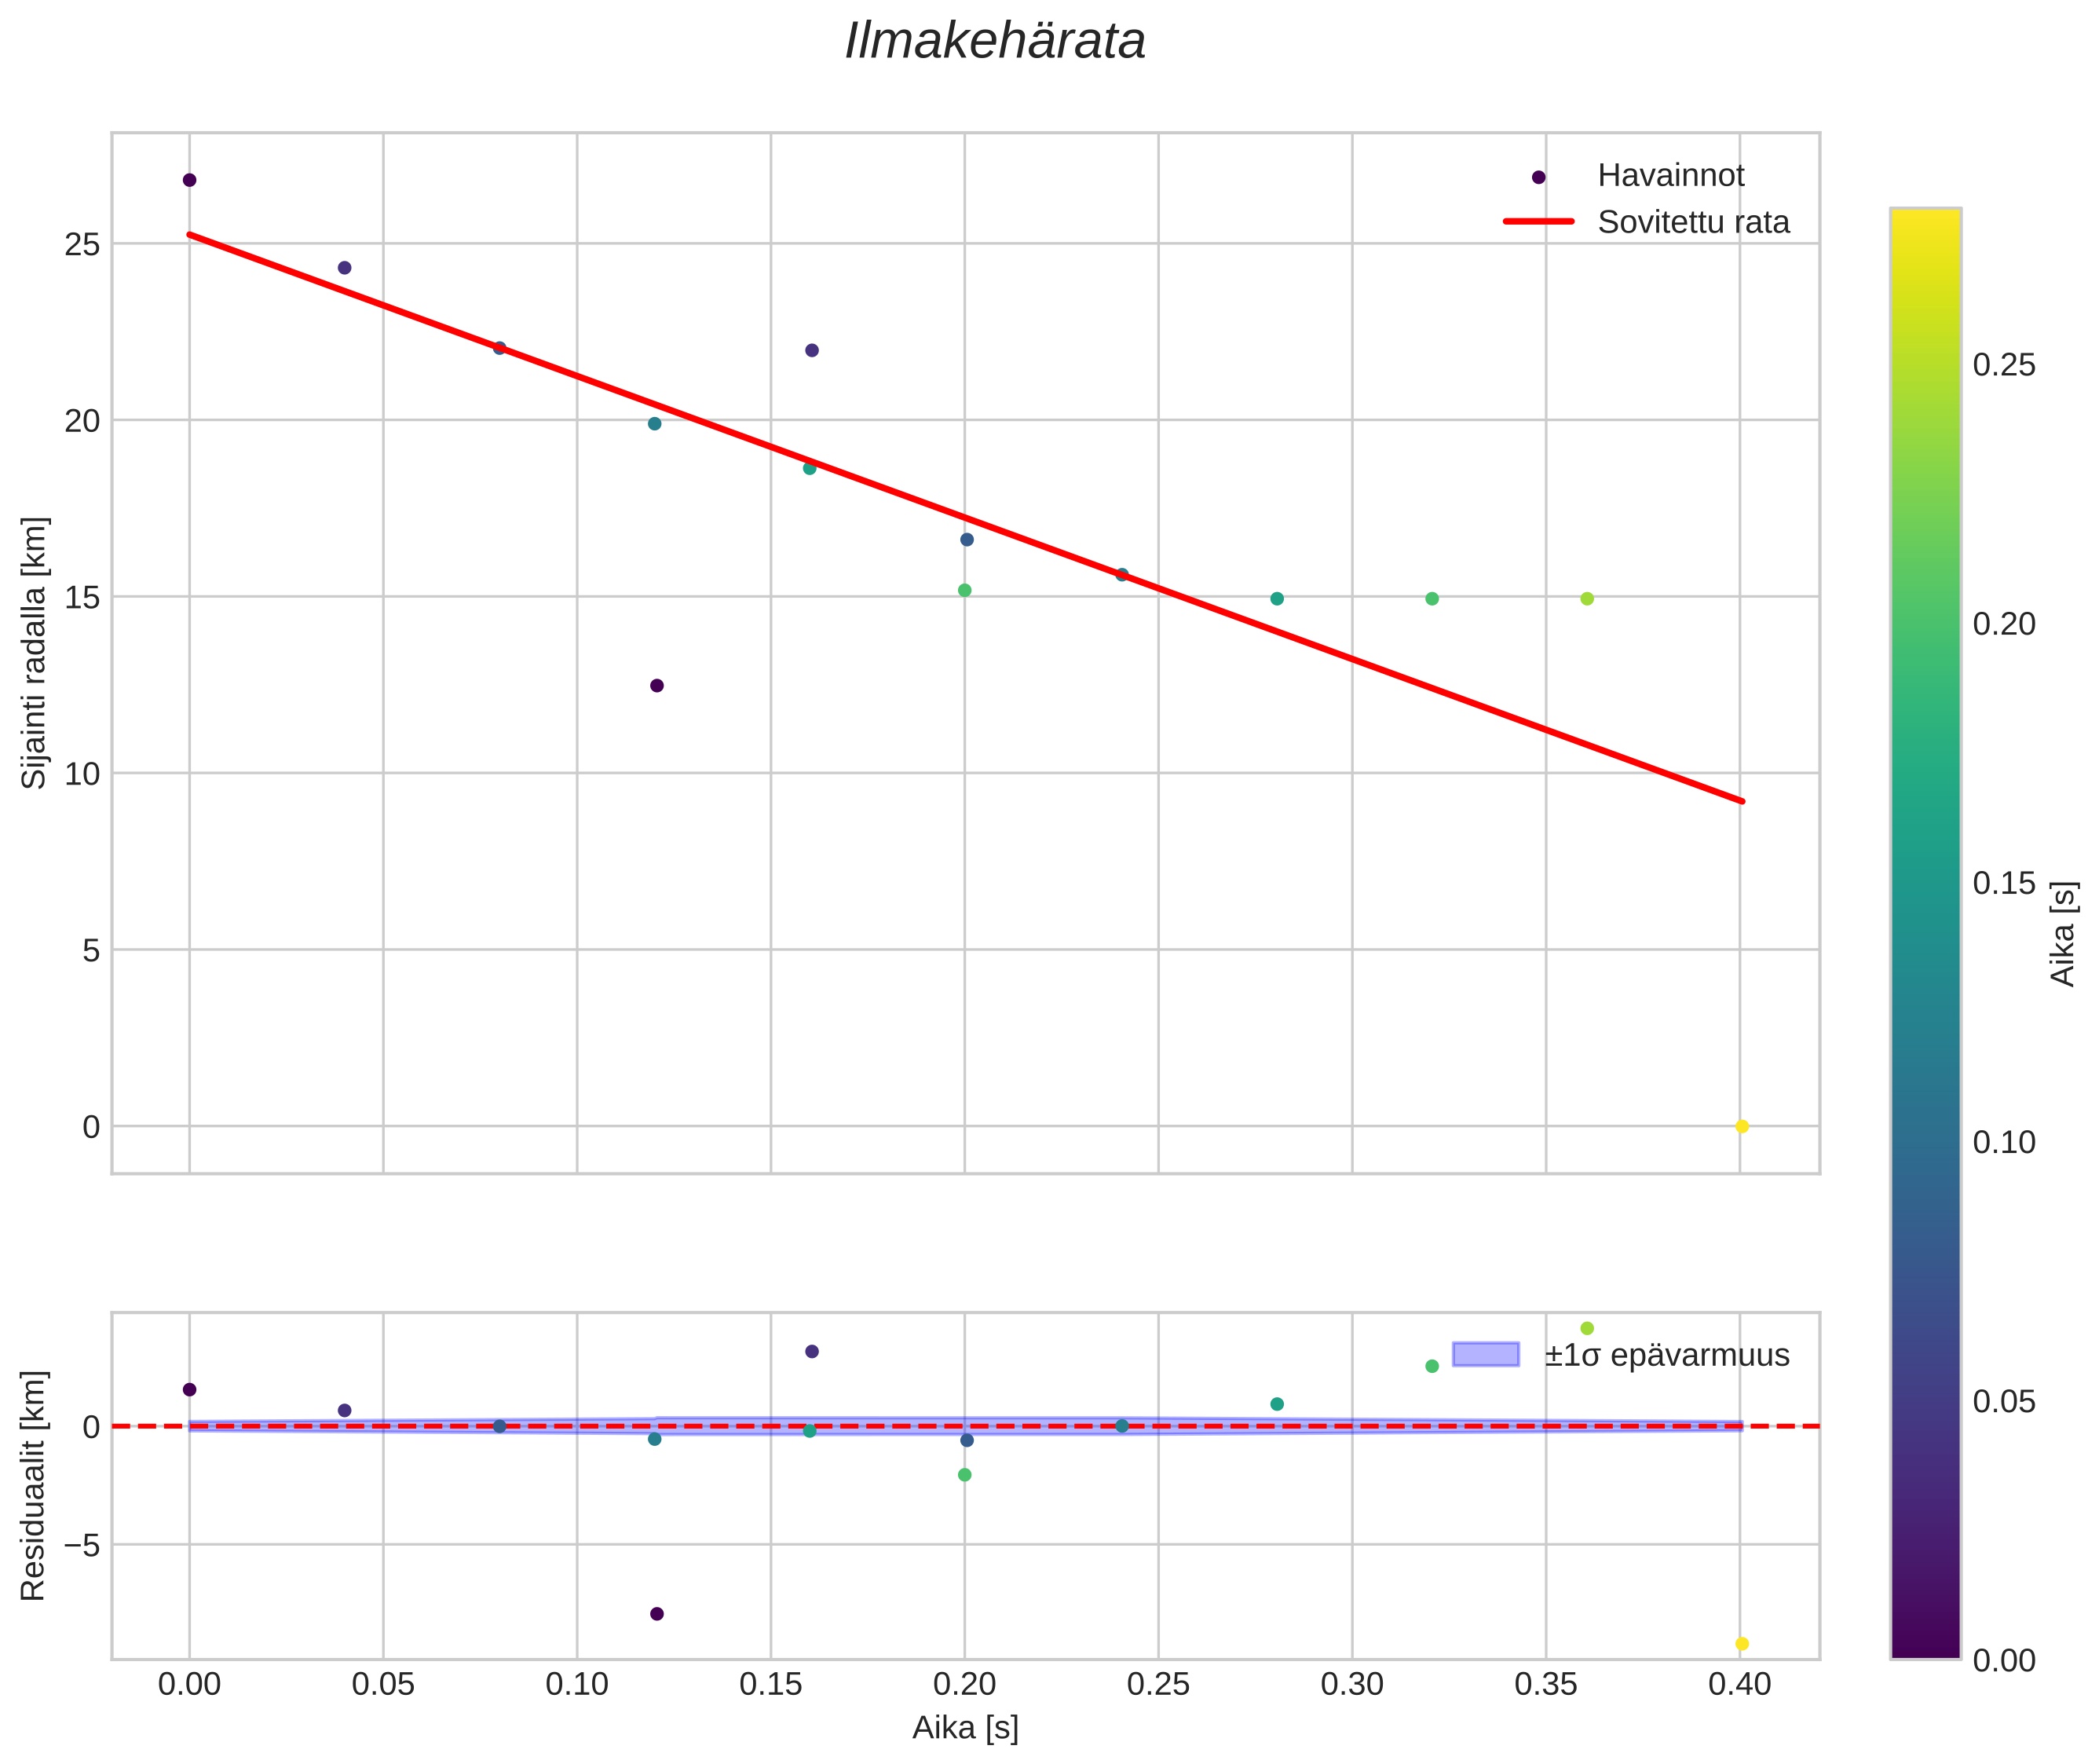
Task: Click the 0.25 colorbar tick label
Action: point(2003,365)
